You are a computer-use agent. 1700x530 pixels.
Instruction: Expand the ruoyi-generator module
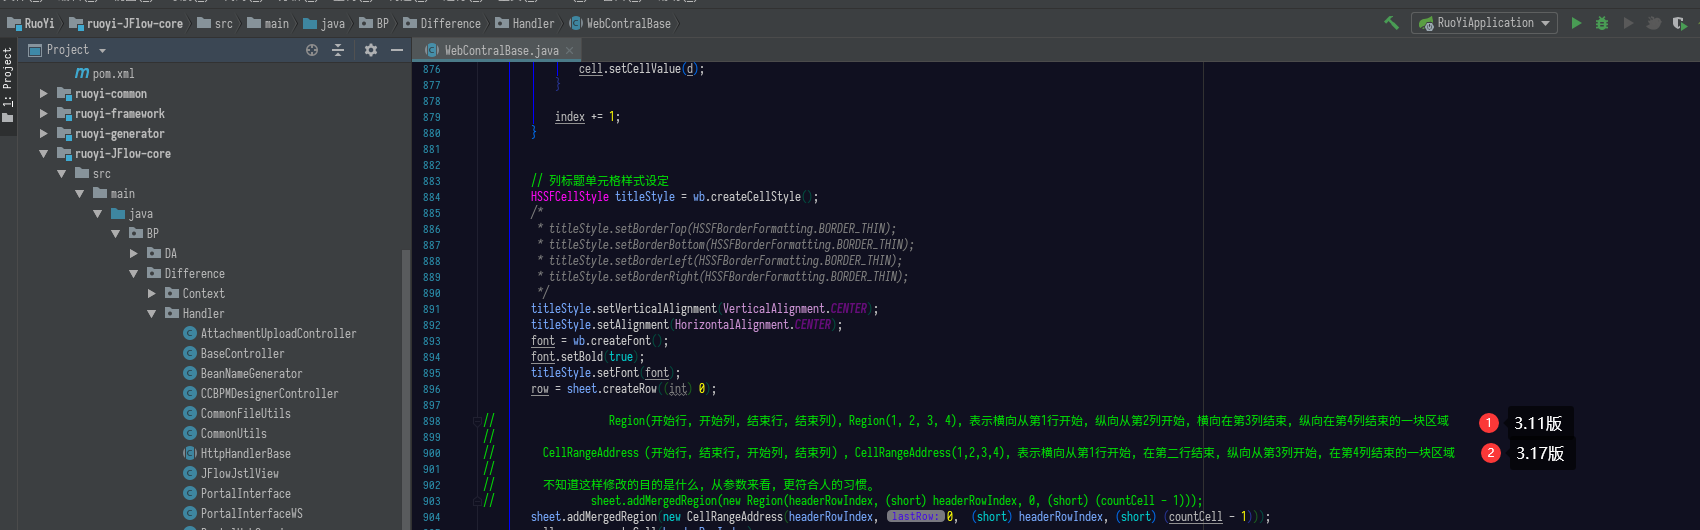coord(43,134)
